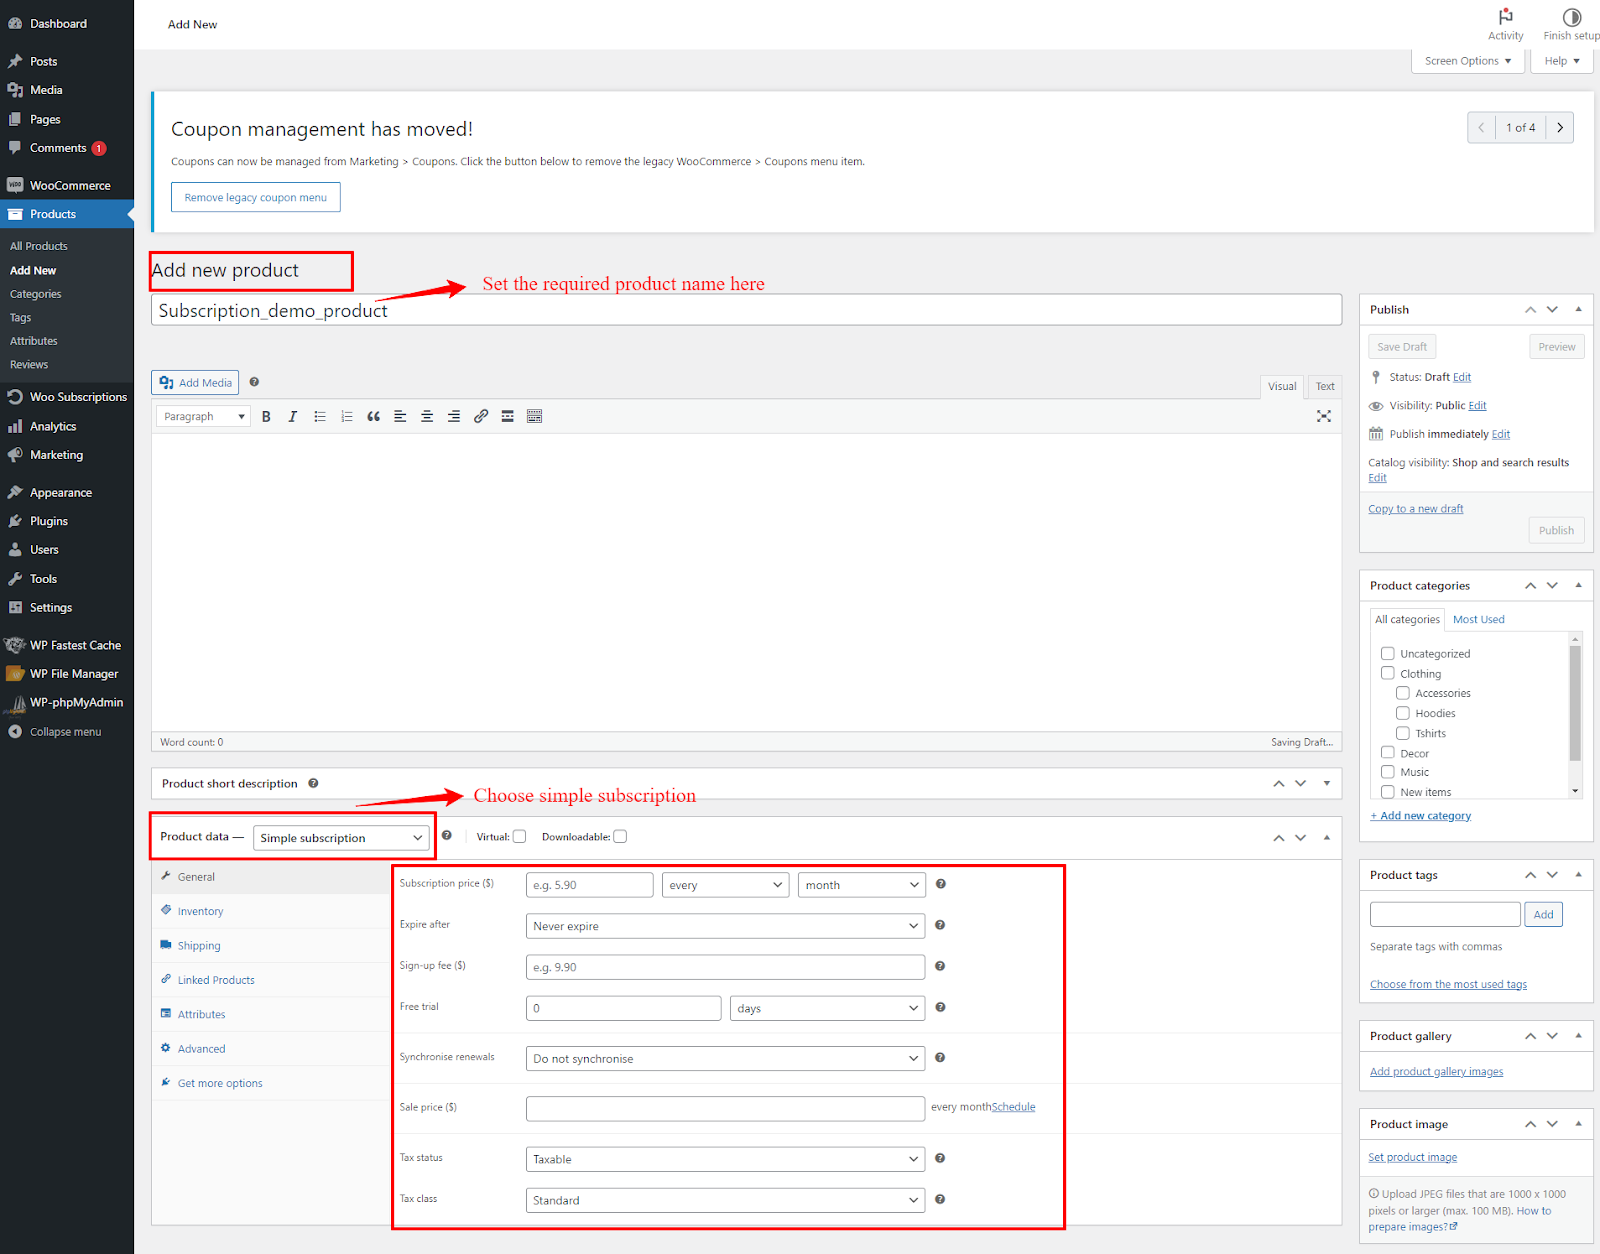Check the Uncategorized category
The width and height of the screenshot is (1600, 1254).
[x=1388, y=653]
